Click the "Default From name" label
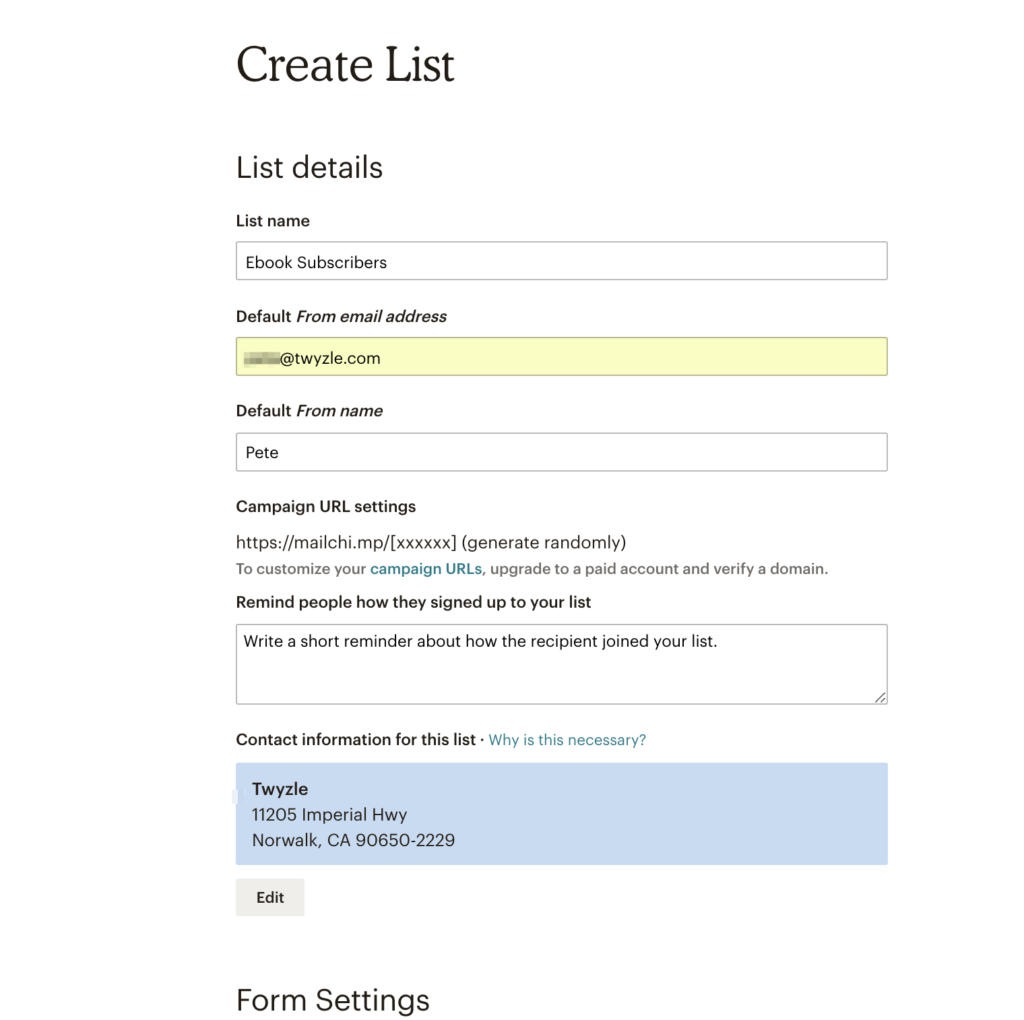The width and height of the screenshot is (1024, 1020). tap(309, 411)
